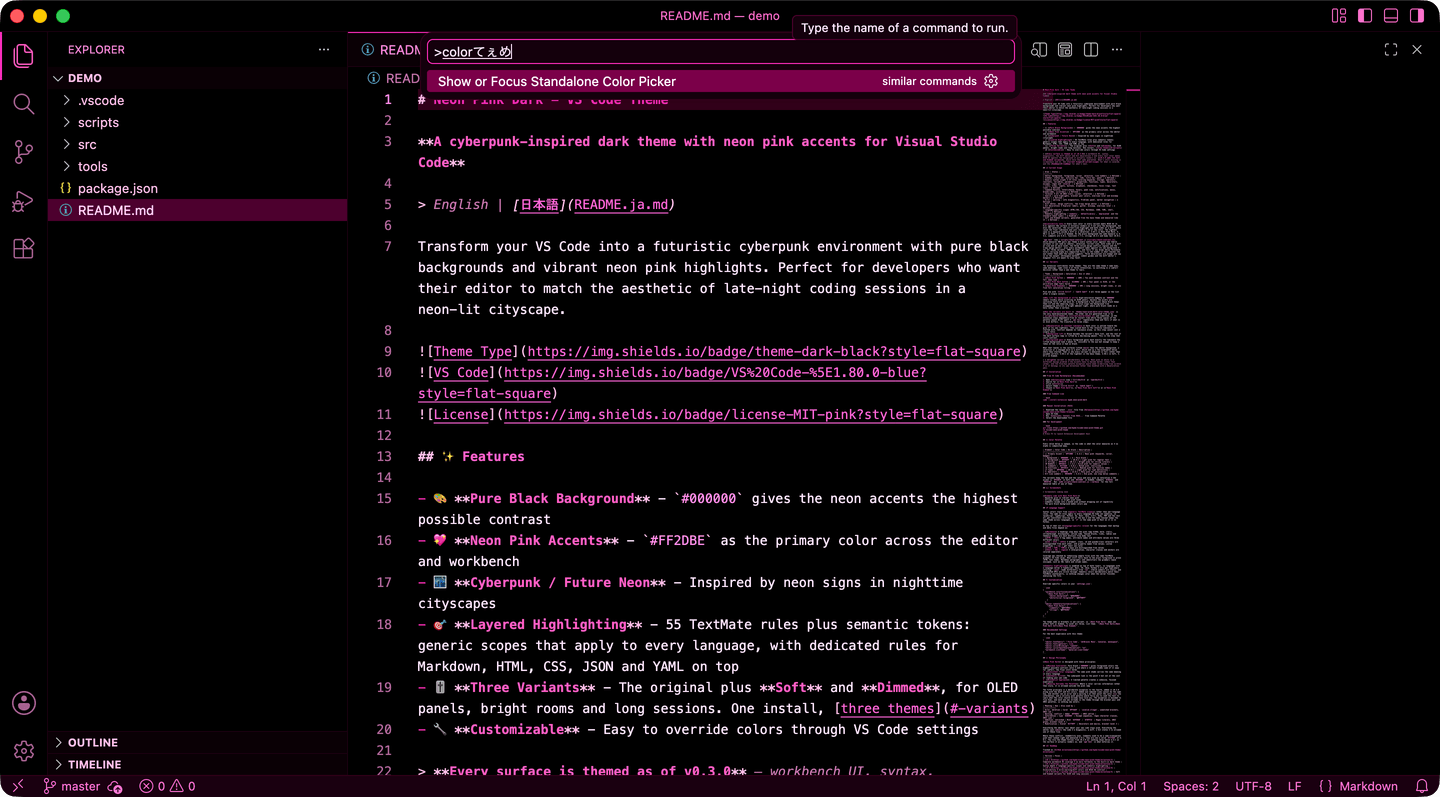Viewport: 1440px width, 797px height.
Task: Click theme-dark-black shields.io URL
Action: tap(774, 351)
